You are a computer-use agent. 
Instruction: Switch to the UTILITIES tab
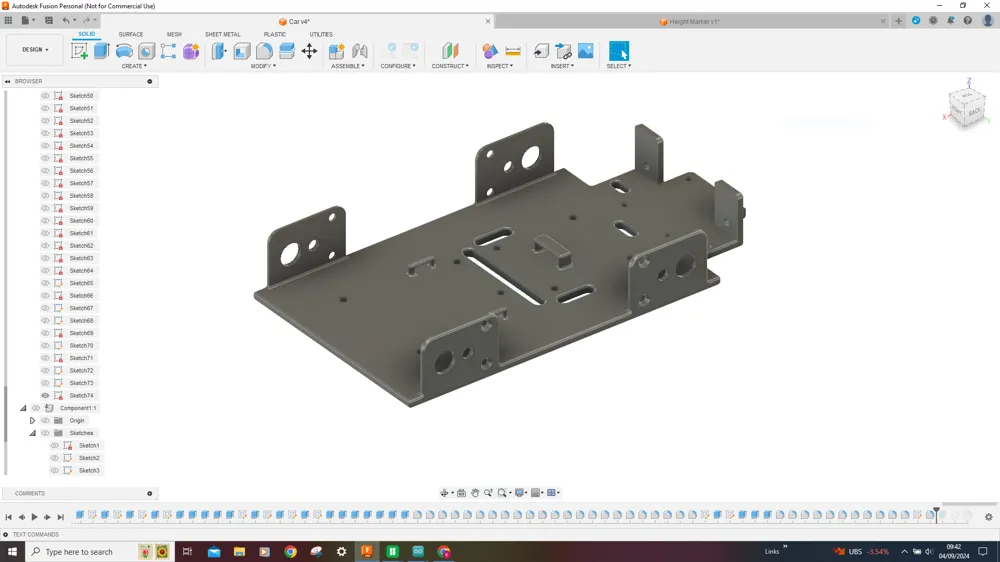coord(321,34)
